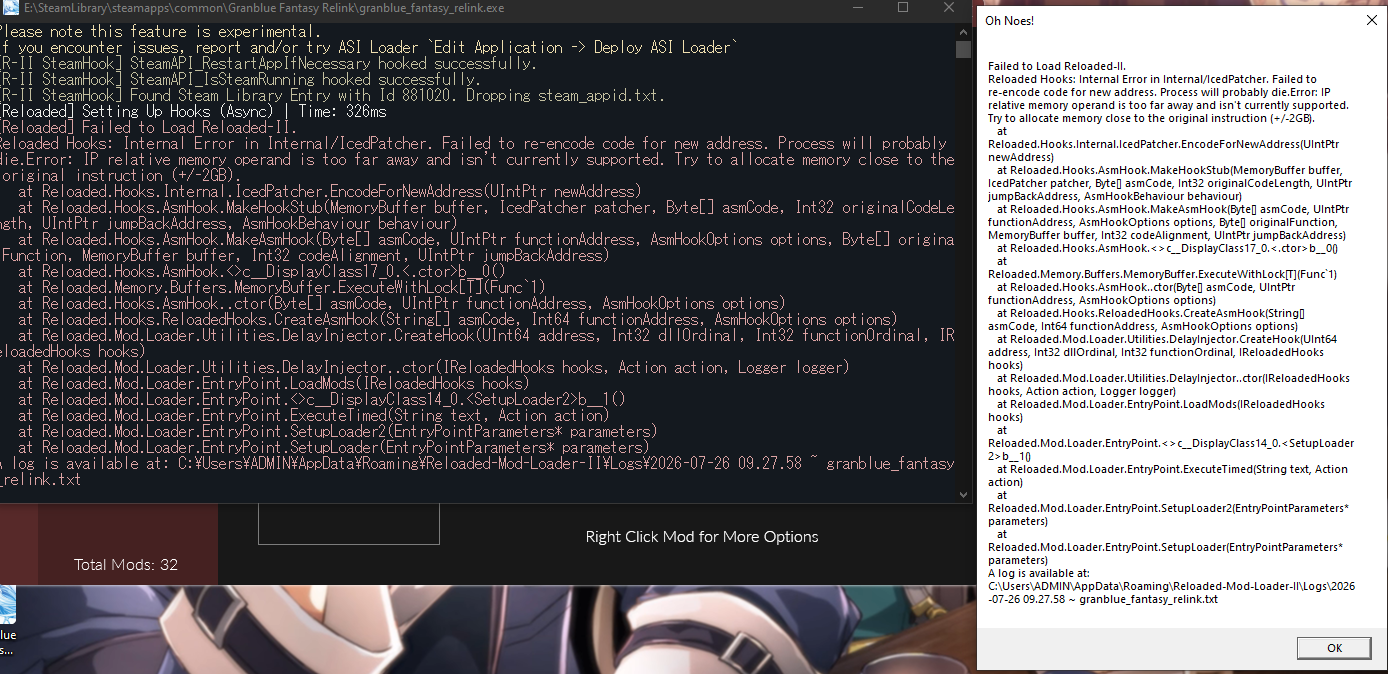Image resolution: width=1388 pixels, height=674 pixels.
Task: Click console line mentioning 'Deploy ASI Loader'
Action: pos(369,47)
